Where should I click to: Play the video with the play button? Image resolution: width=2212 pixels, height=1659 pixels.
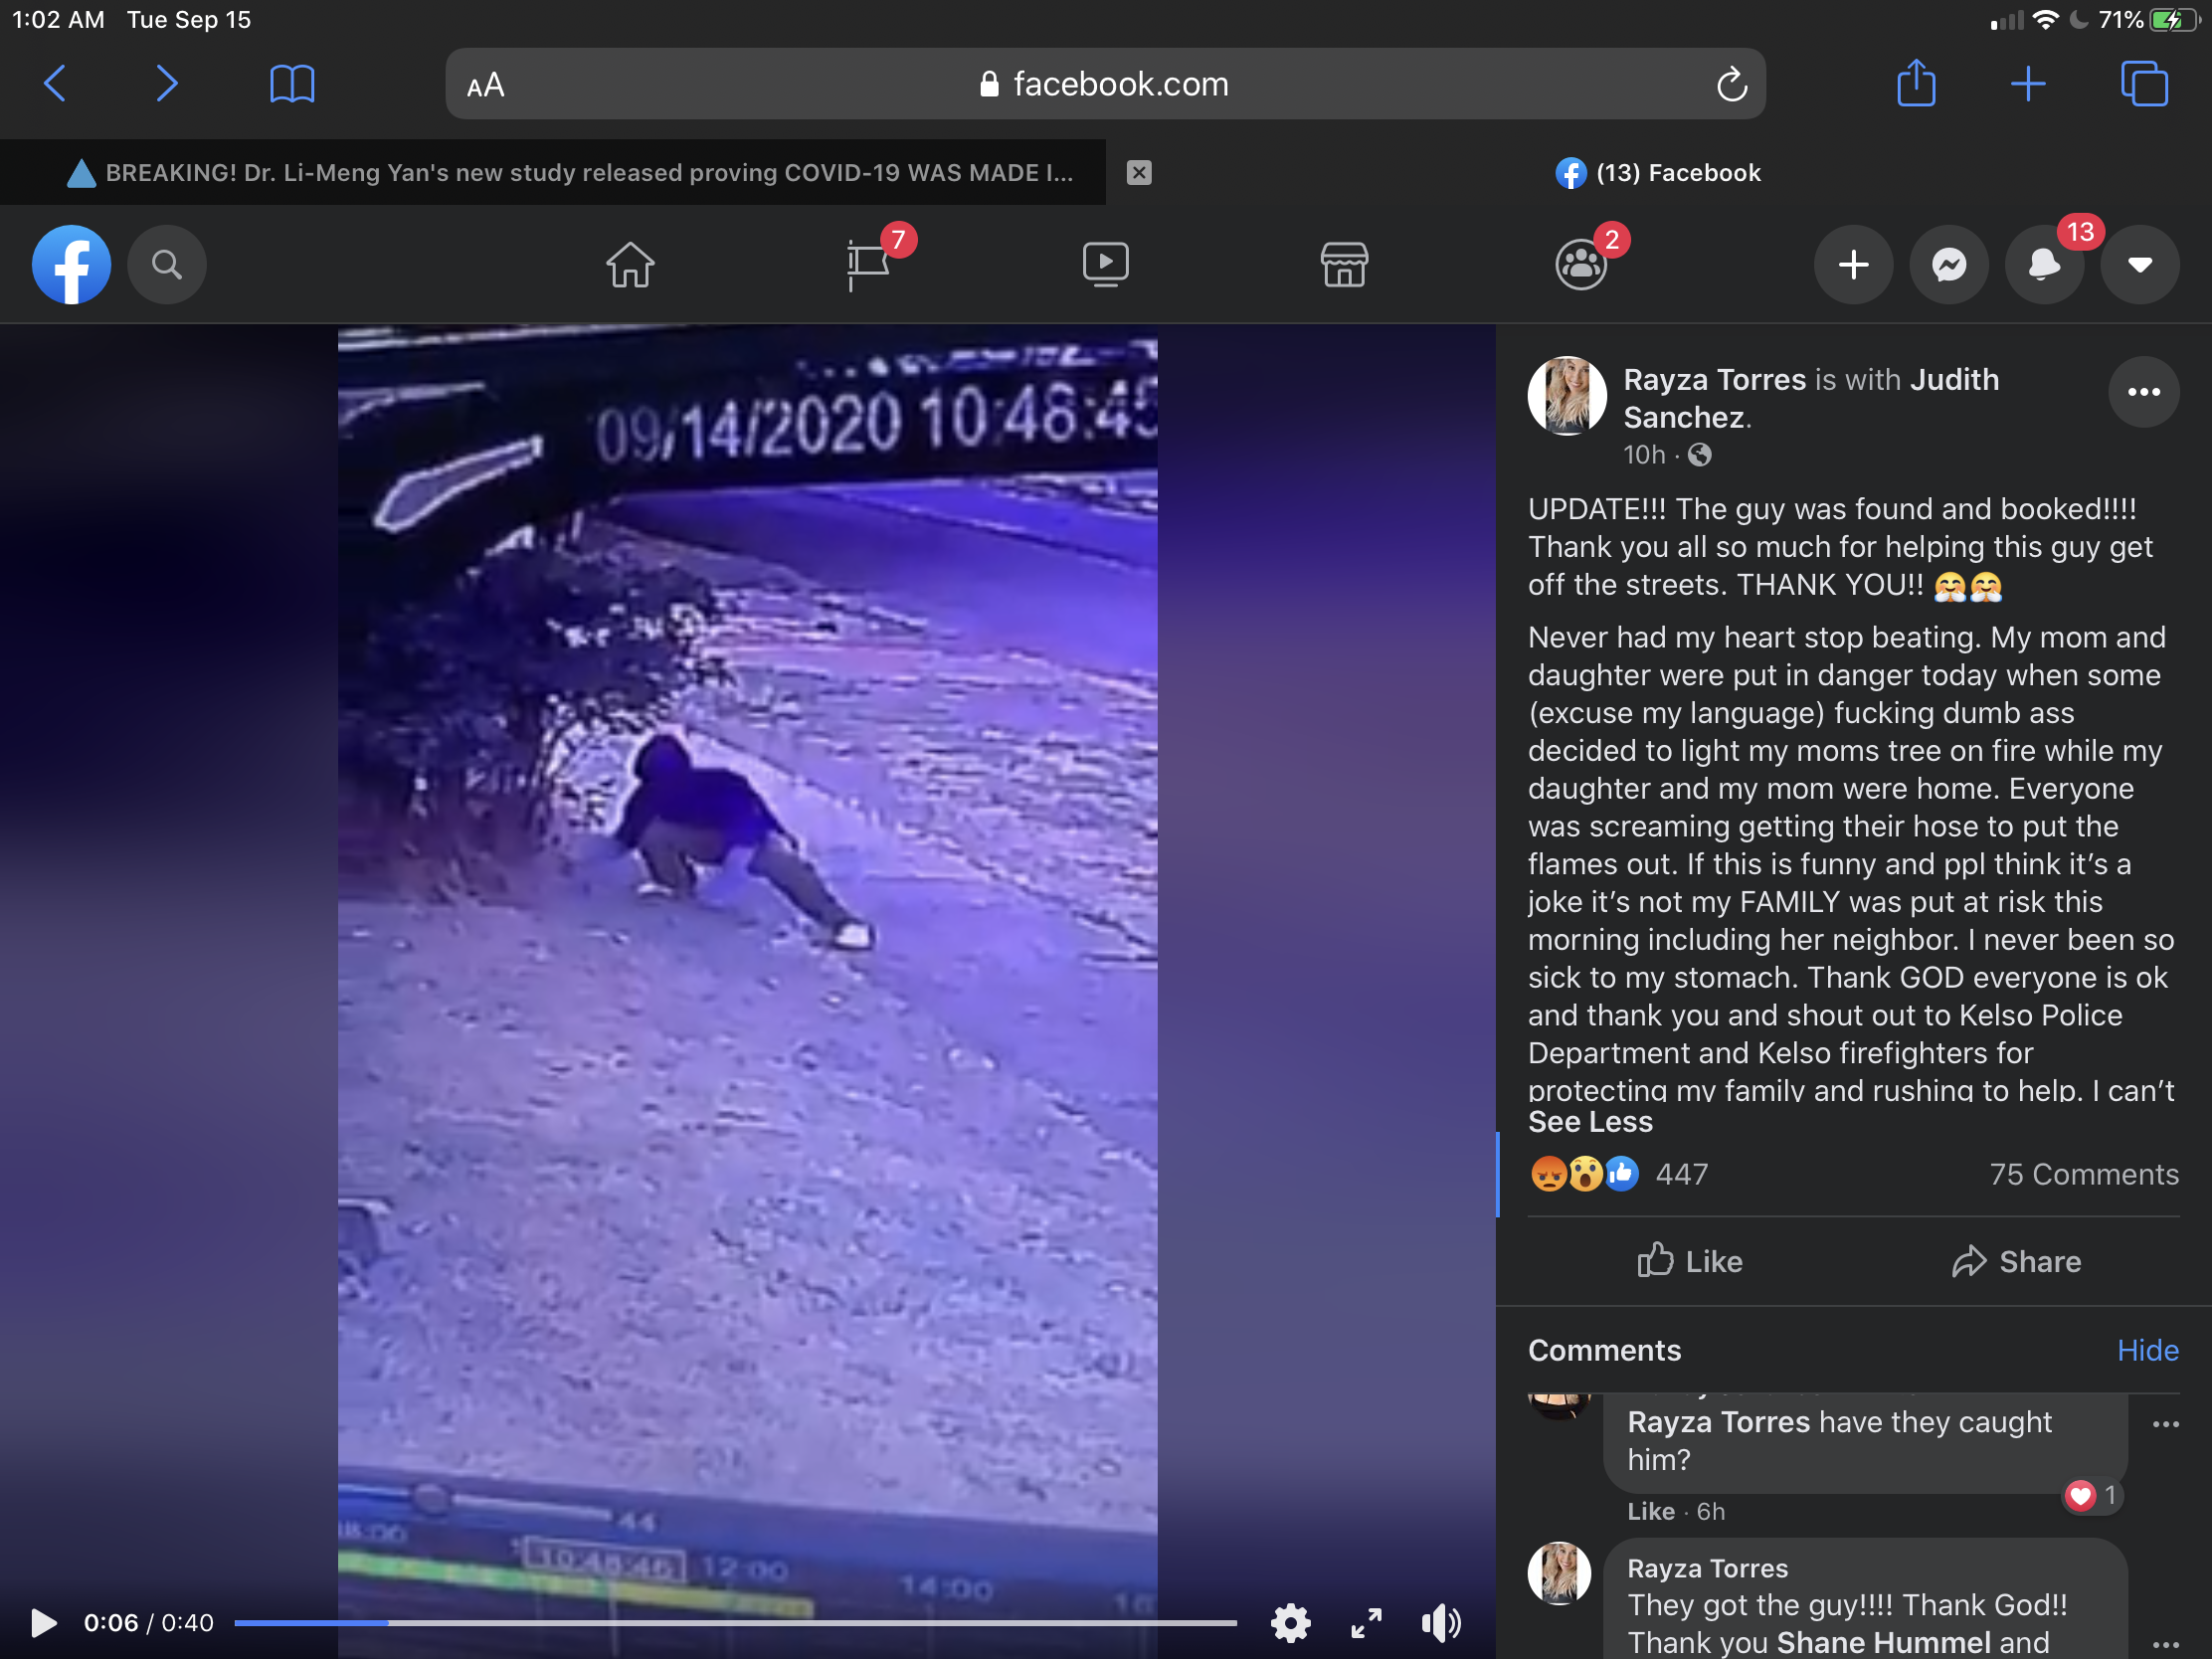(43, 1623)
